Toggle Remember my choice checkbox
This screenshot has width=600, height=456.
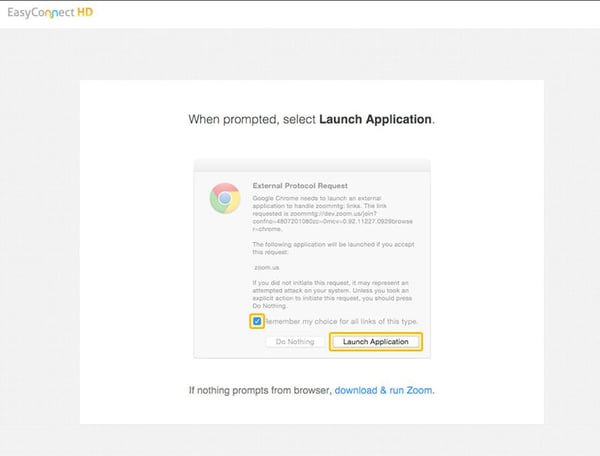[257, 321]
